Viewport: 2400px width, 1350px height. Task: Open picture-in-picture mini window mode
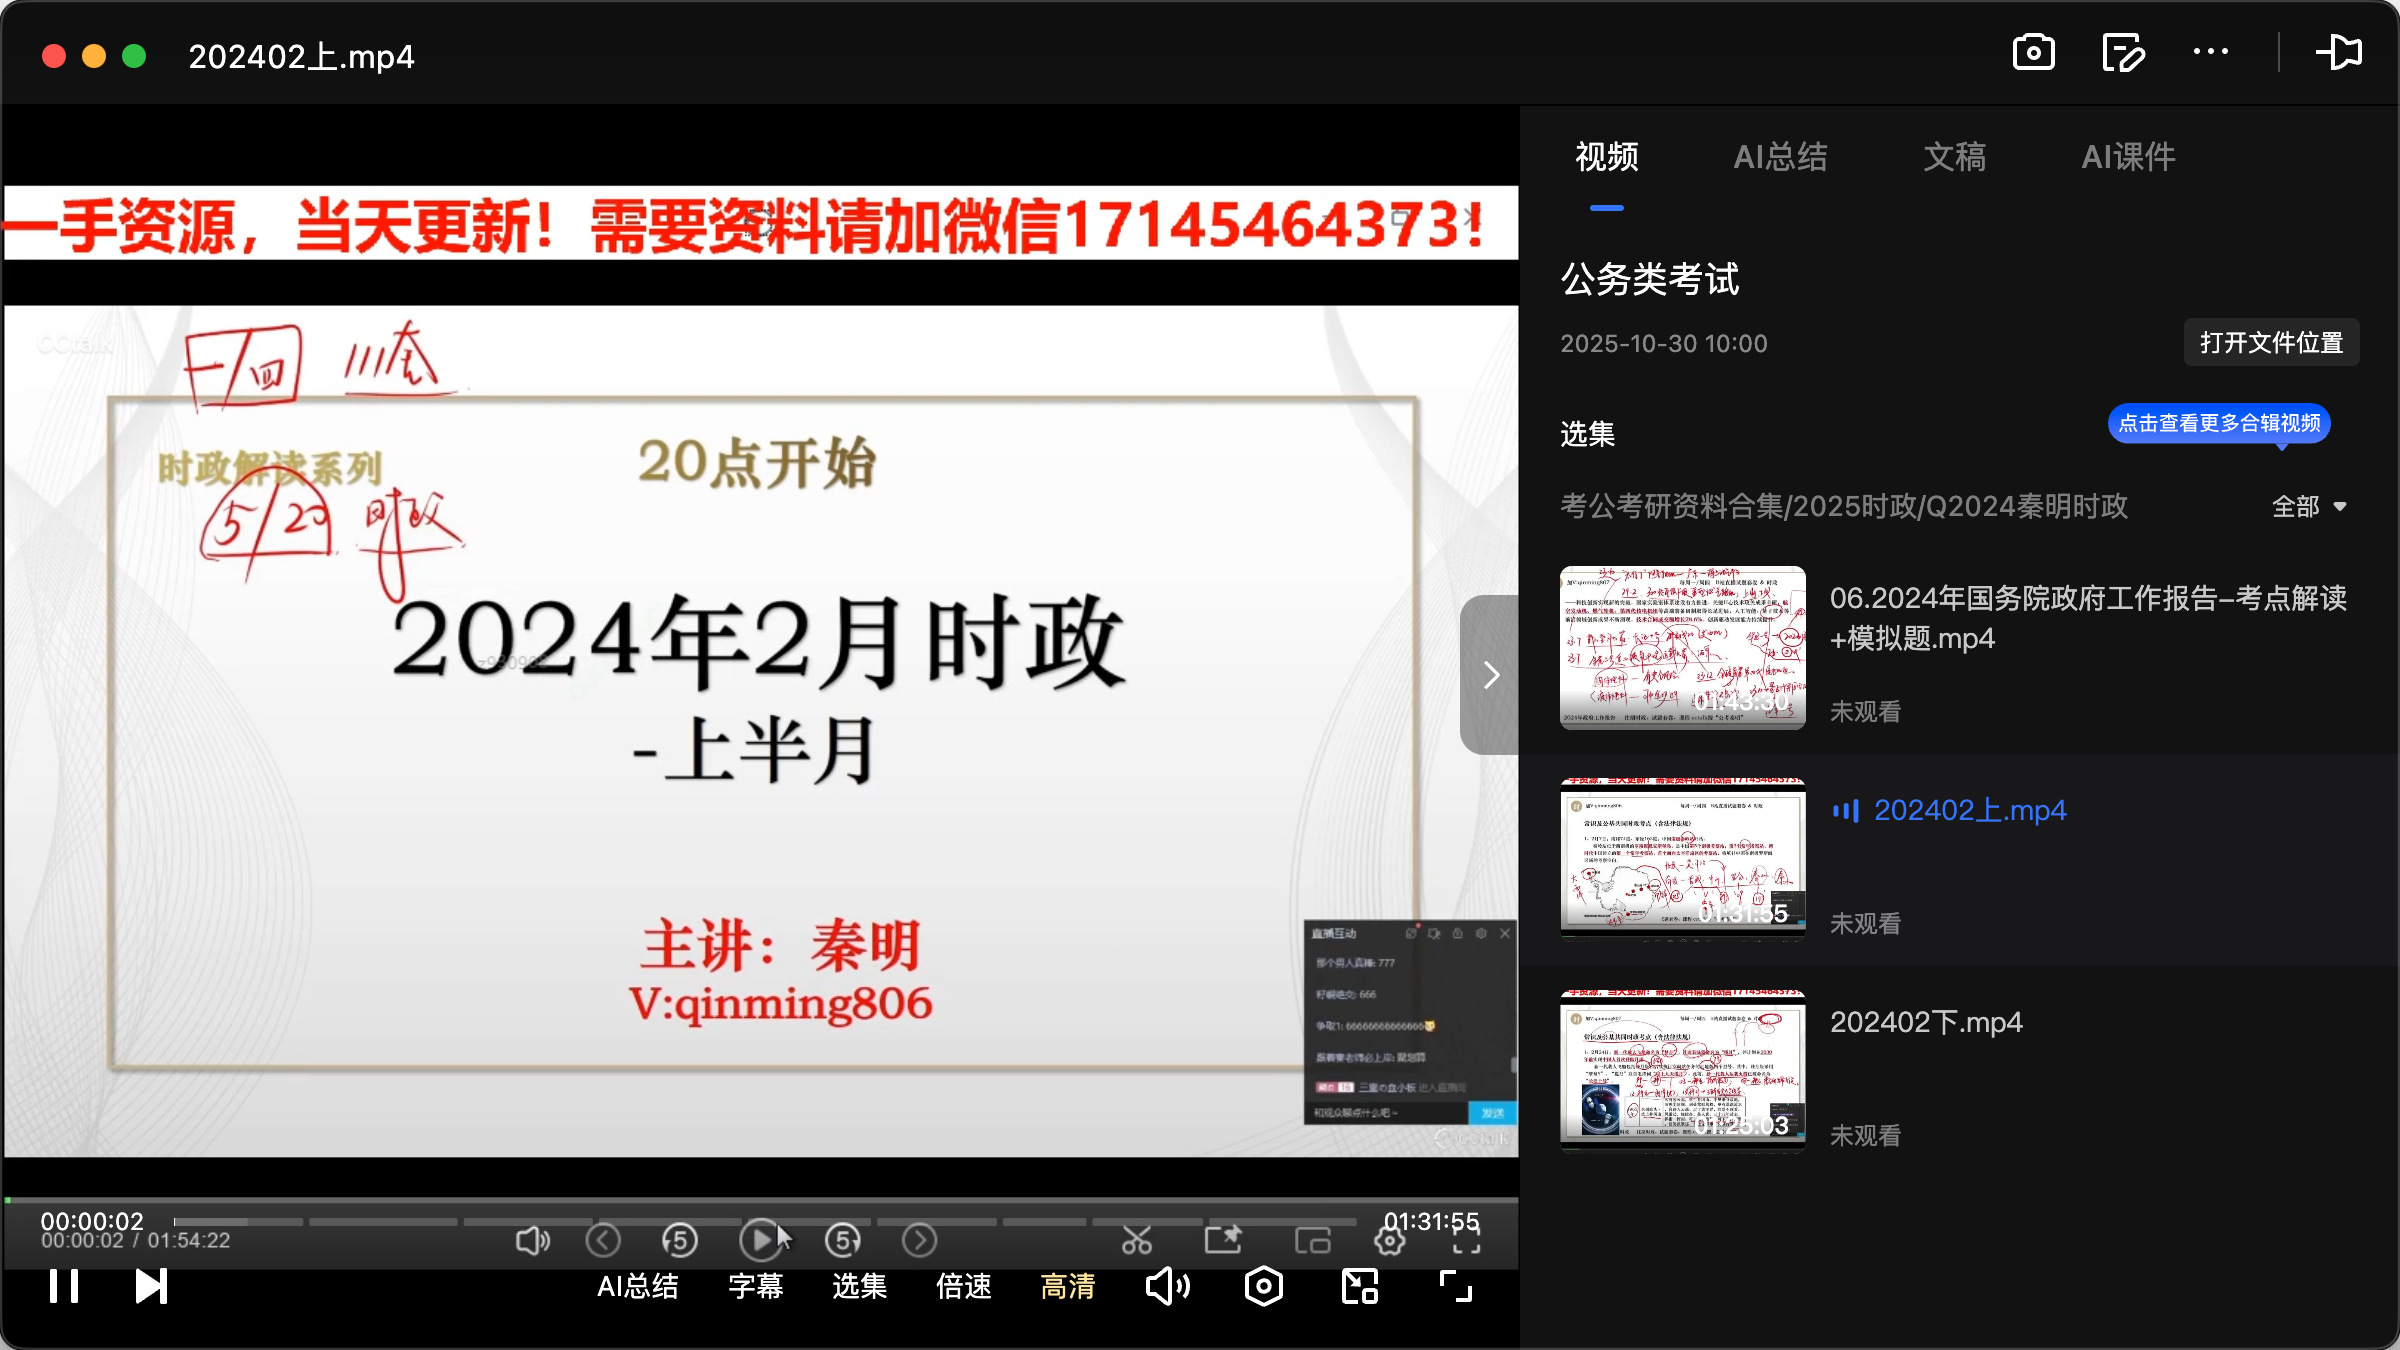(x=1313, y=1240)
